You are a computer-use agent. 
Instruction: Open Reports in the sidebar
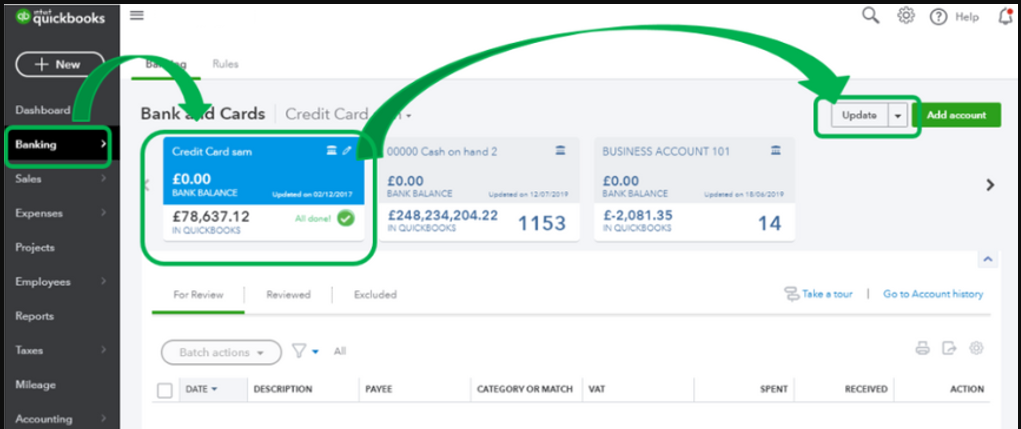tap(35, 316)
